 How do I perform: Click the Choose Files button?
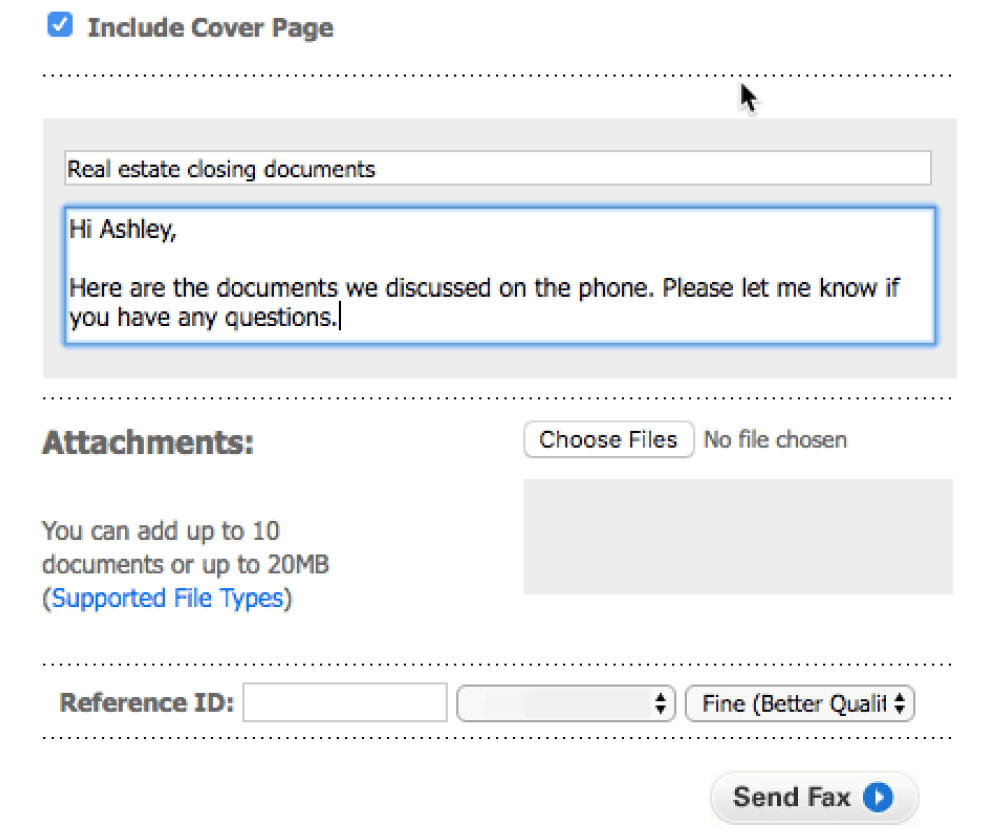(608, 439)
